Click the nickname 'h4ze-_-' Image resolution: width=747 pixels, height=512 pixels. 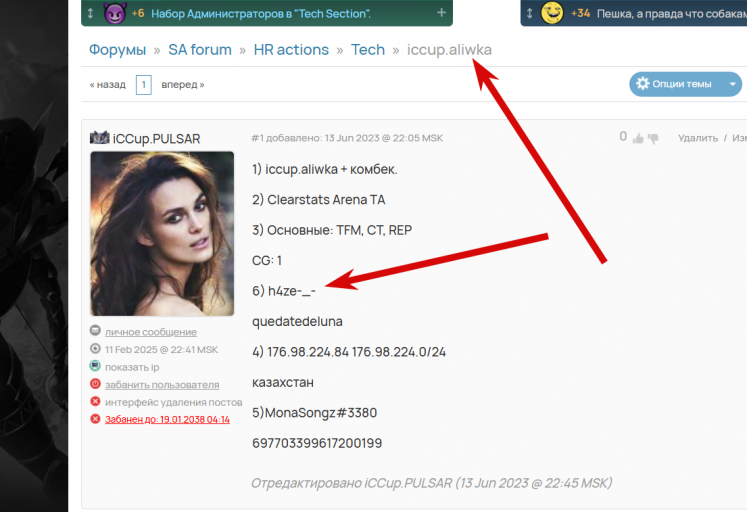[292, 291]
